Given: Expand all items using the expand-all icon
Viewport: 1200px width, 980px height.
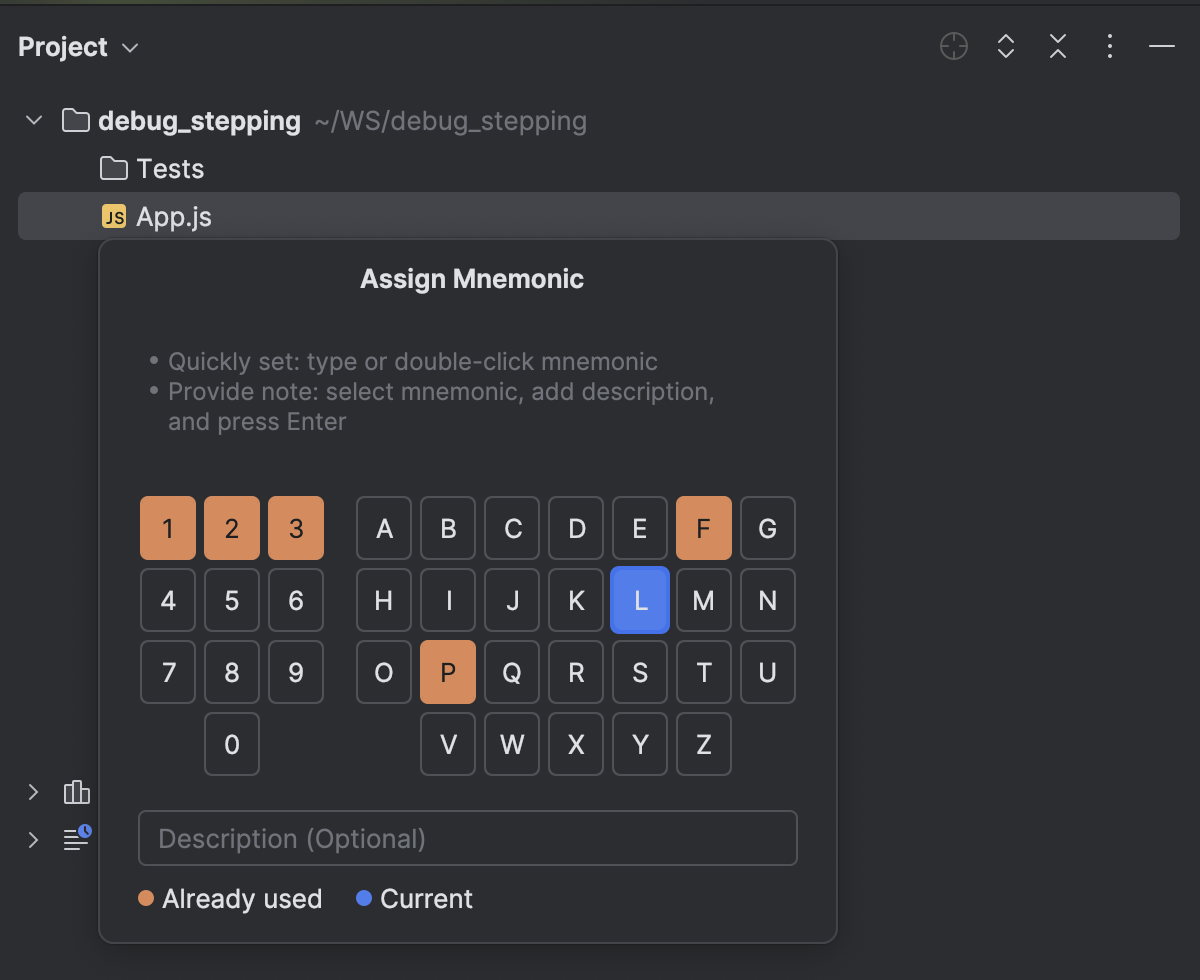Looking at the screenshot, I should point(1005,46).
